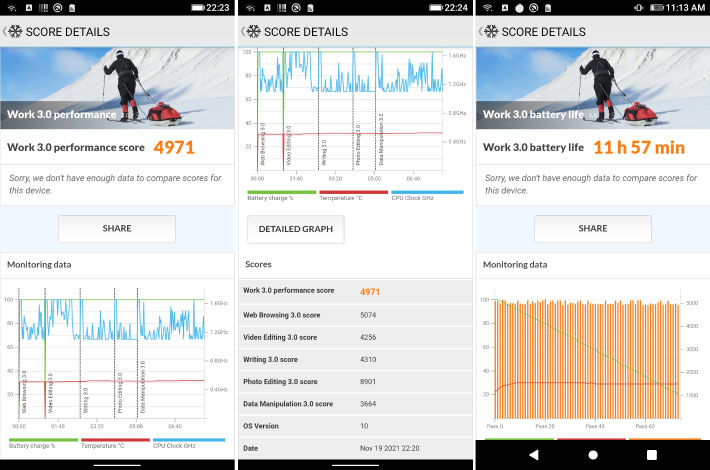The image size is (710, 470).
Task: Tap the snowflake back icon above performance score
Action: coord(15,31)
